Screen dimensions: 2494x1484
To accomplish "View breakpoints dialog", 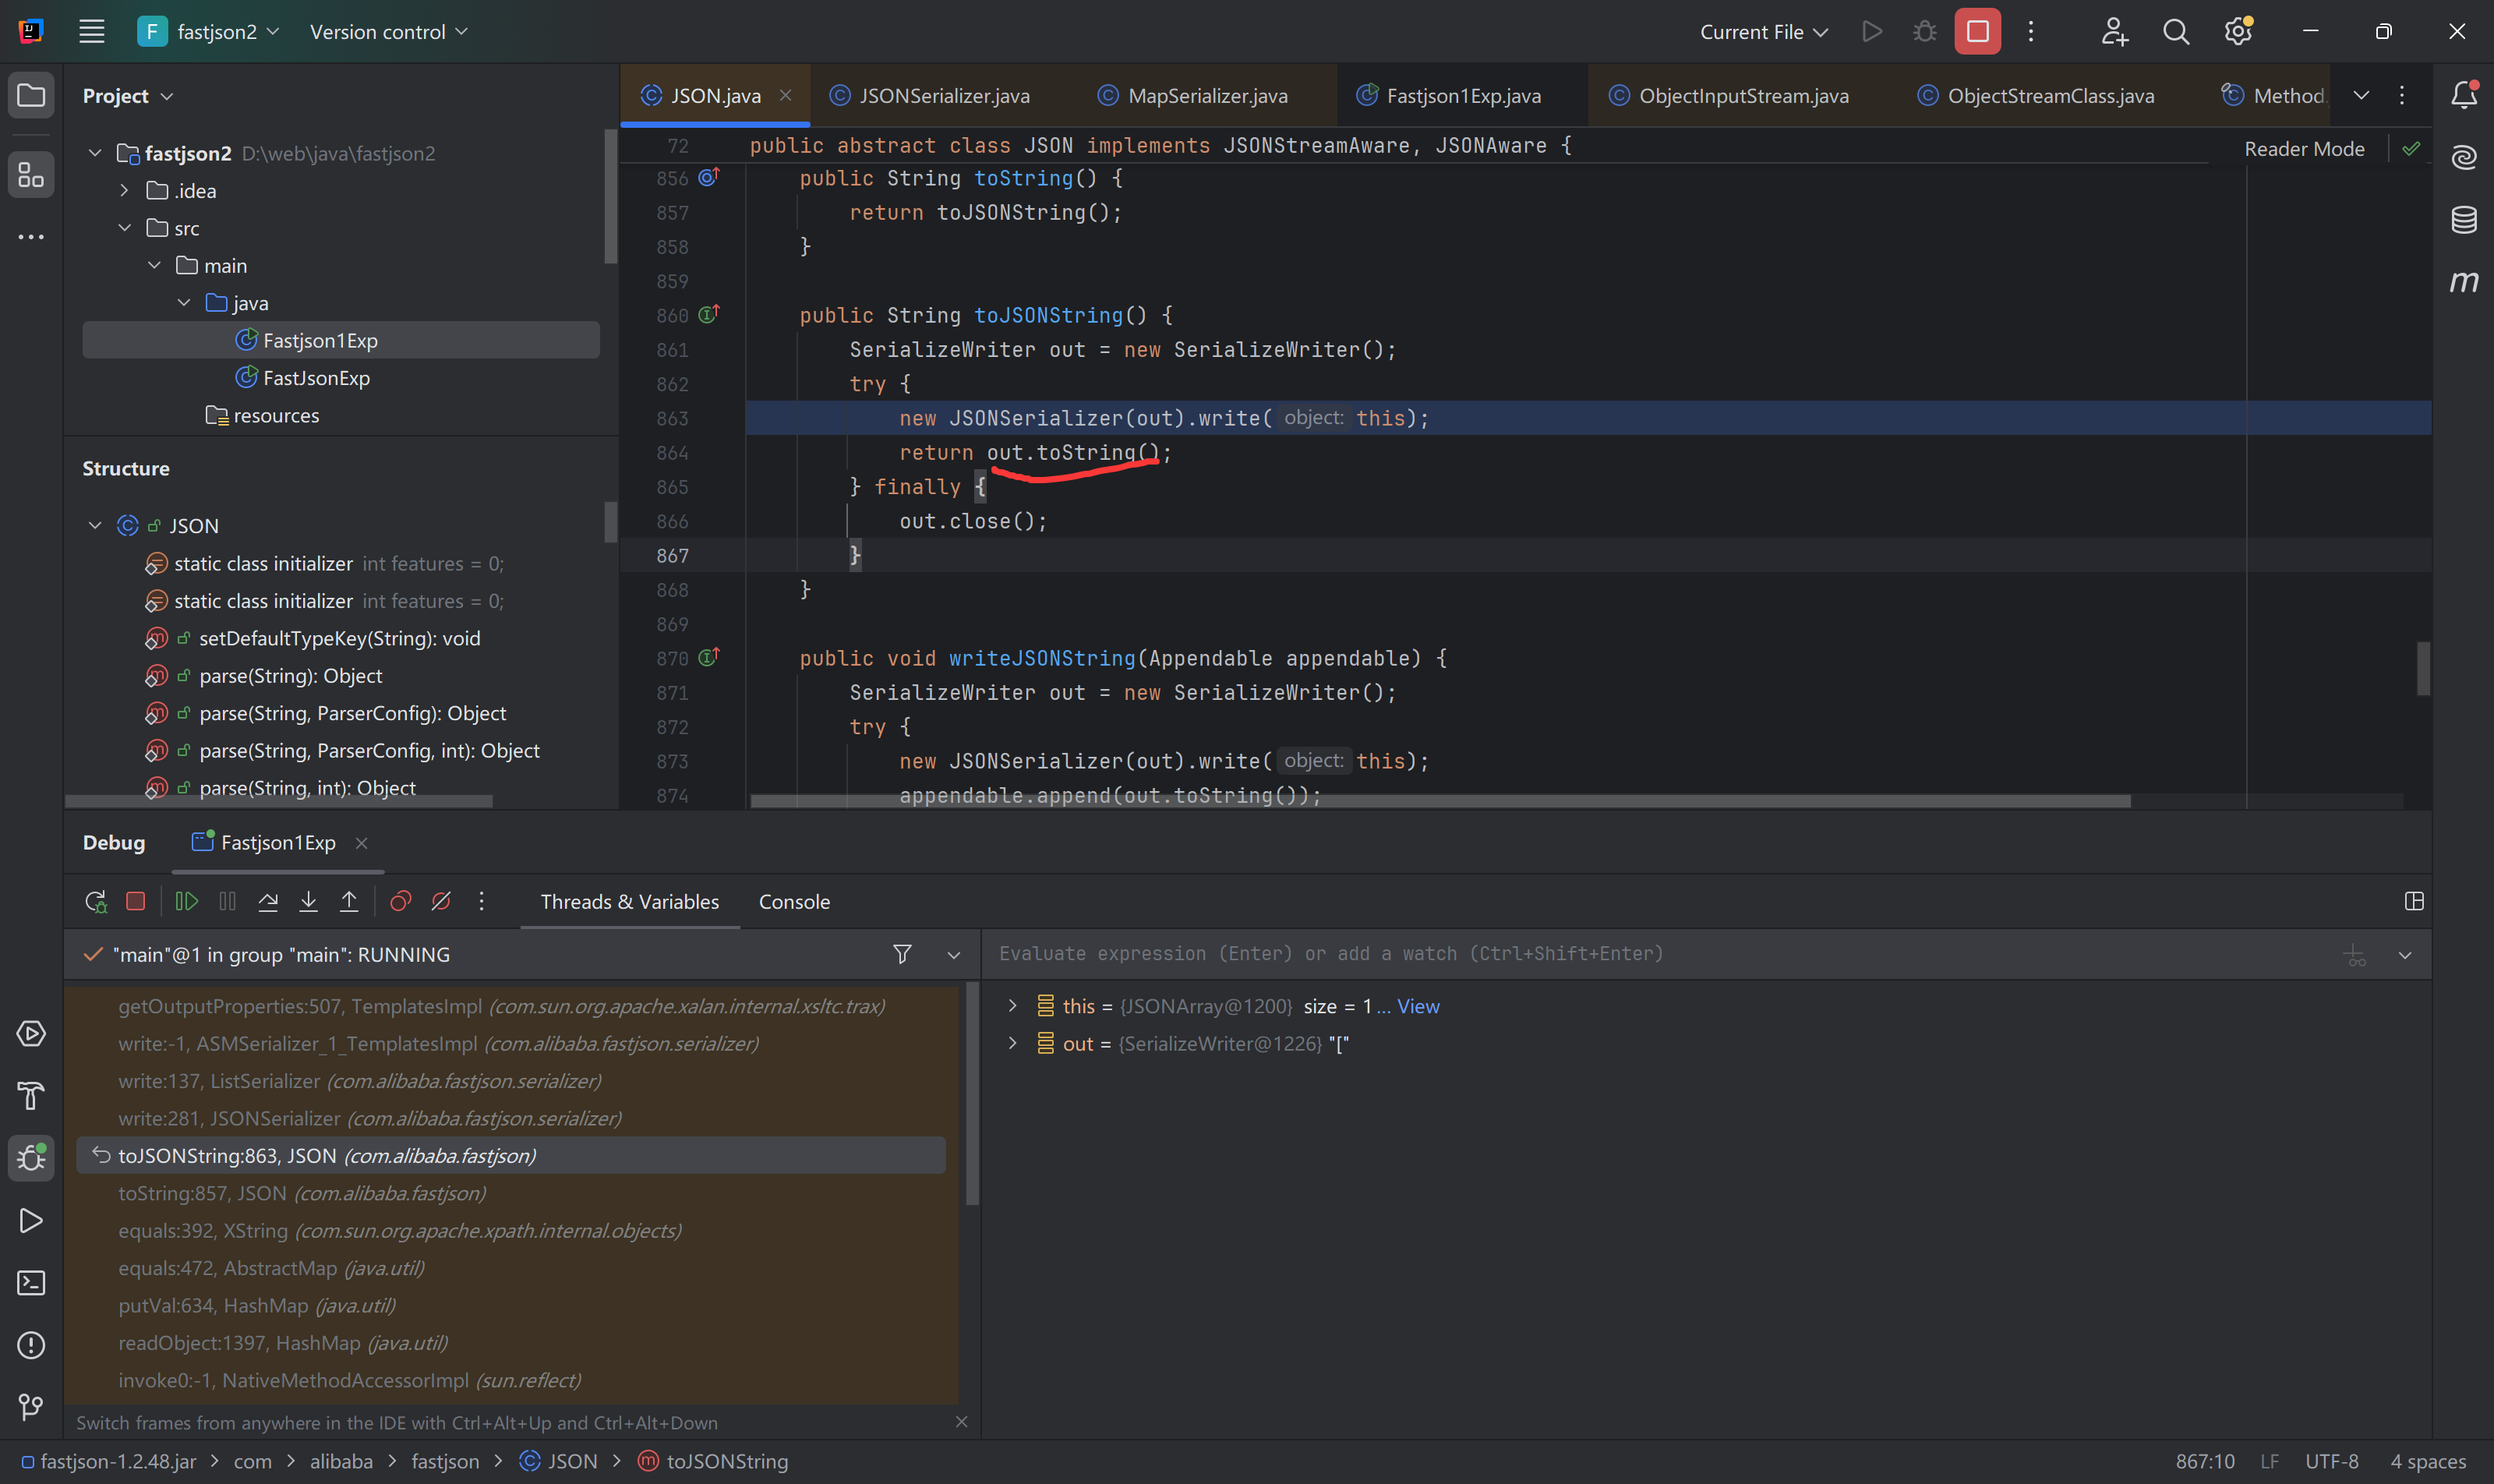I will tap(400, 902).
